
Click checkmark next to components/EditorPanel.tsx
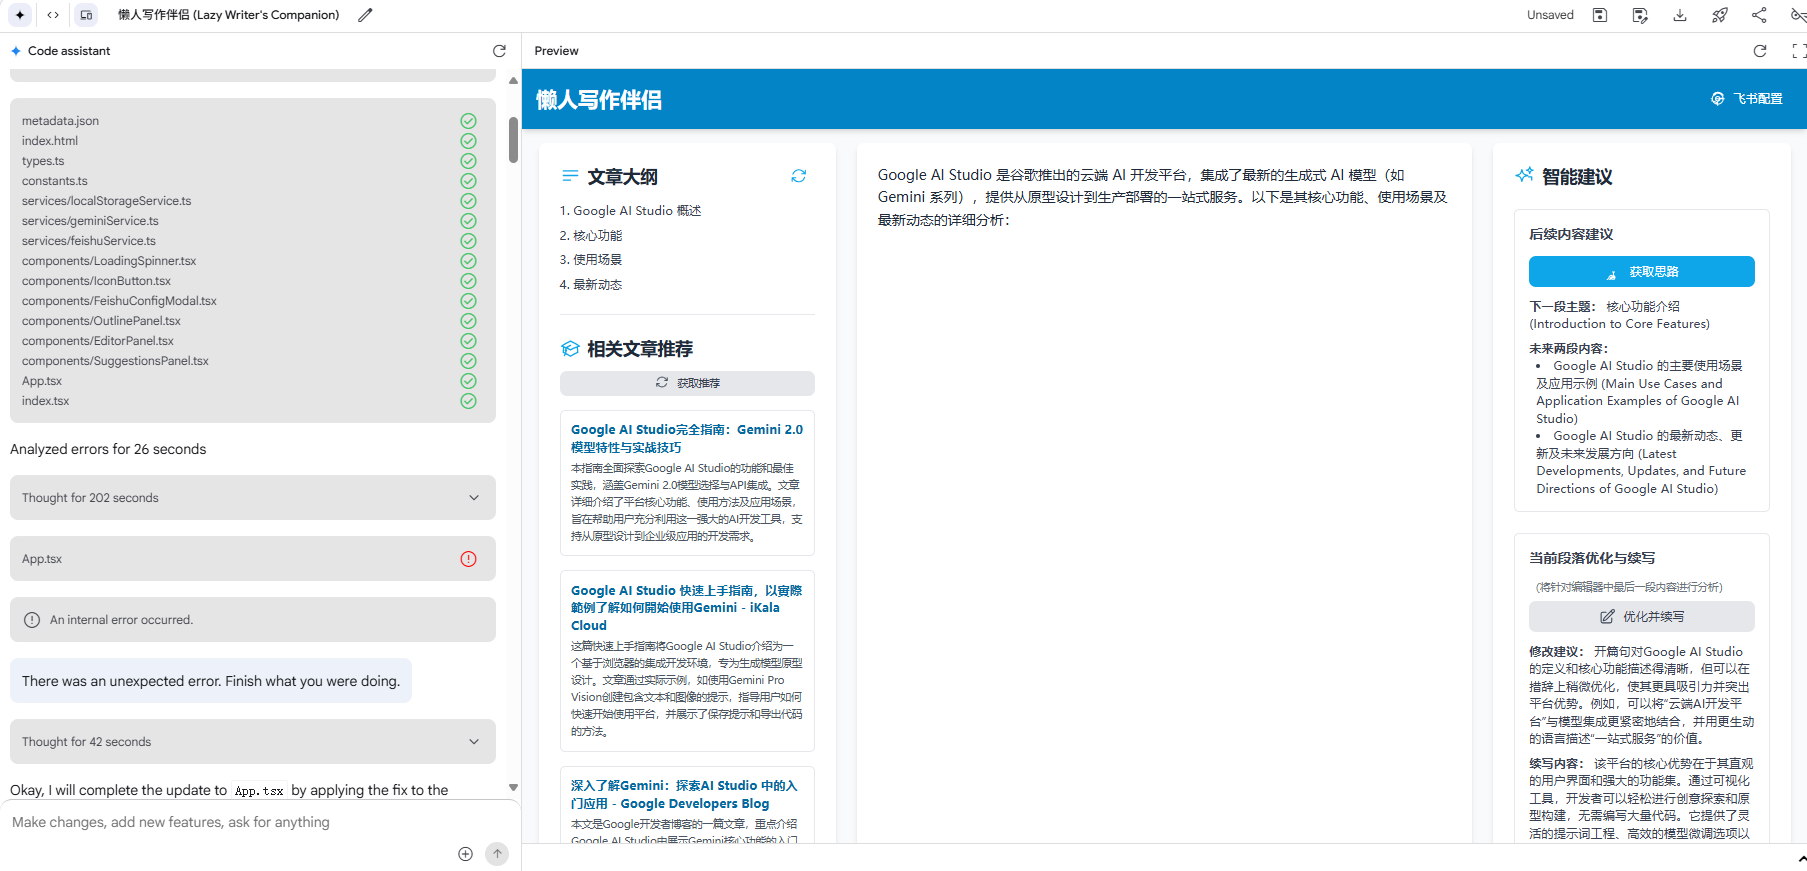tap(468, 341)
